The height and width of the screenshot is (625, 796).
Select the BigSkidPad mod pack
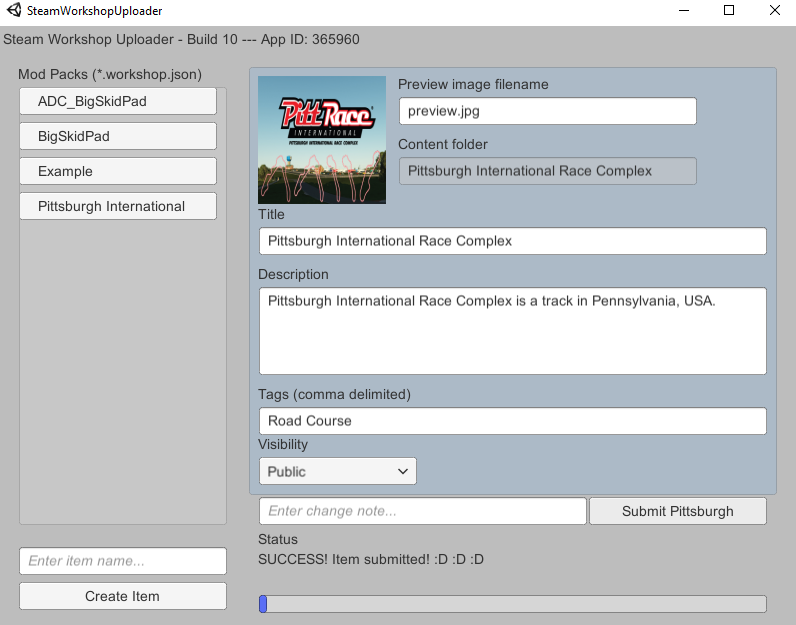pyautogui.click(x=118, y=136)
